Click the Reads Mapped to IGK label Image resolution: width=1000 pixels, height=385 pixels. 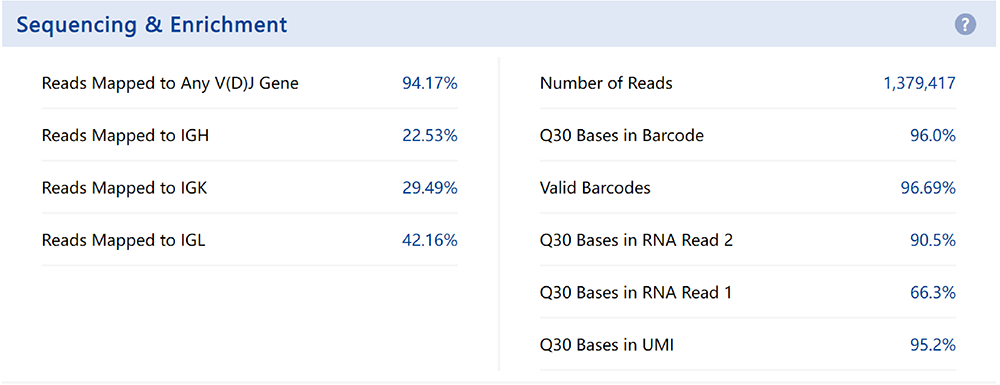pyautogui.click(x=124, y=188)
